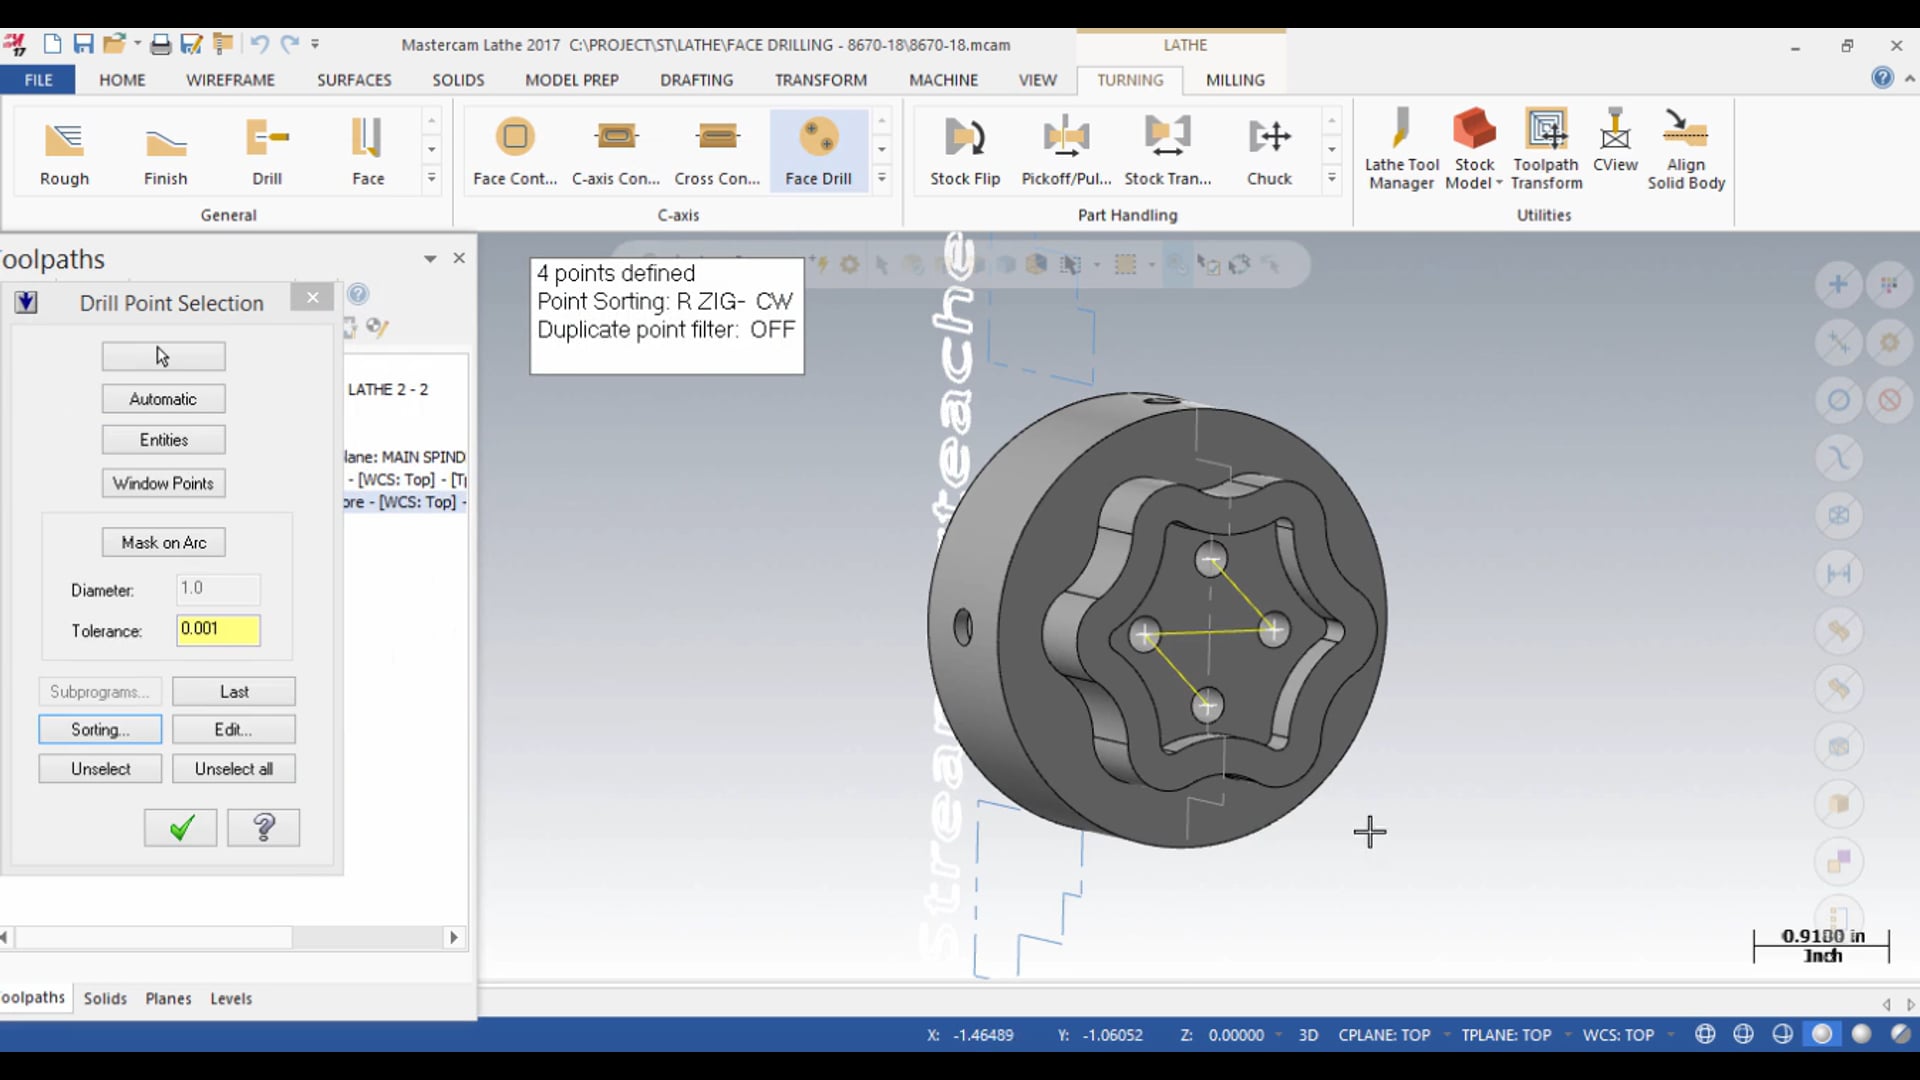
Task: Click the Unselect all points button
Action: pos(233,767)
